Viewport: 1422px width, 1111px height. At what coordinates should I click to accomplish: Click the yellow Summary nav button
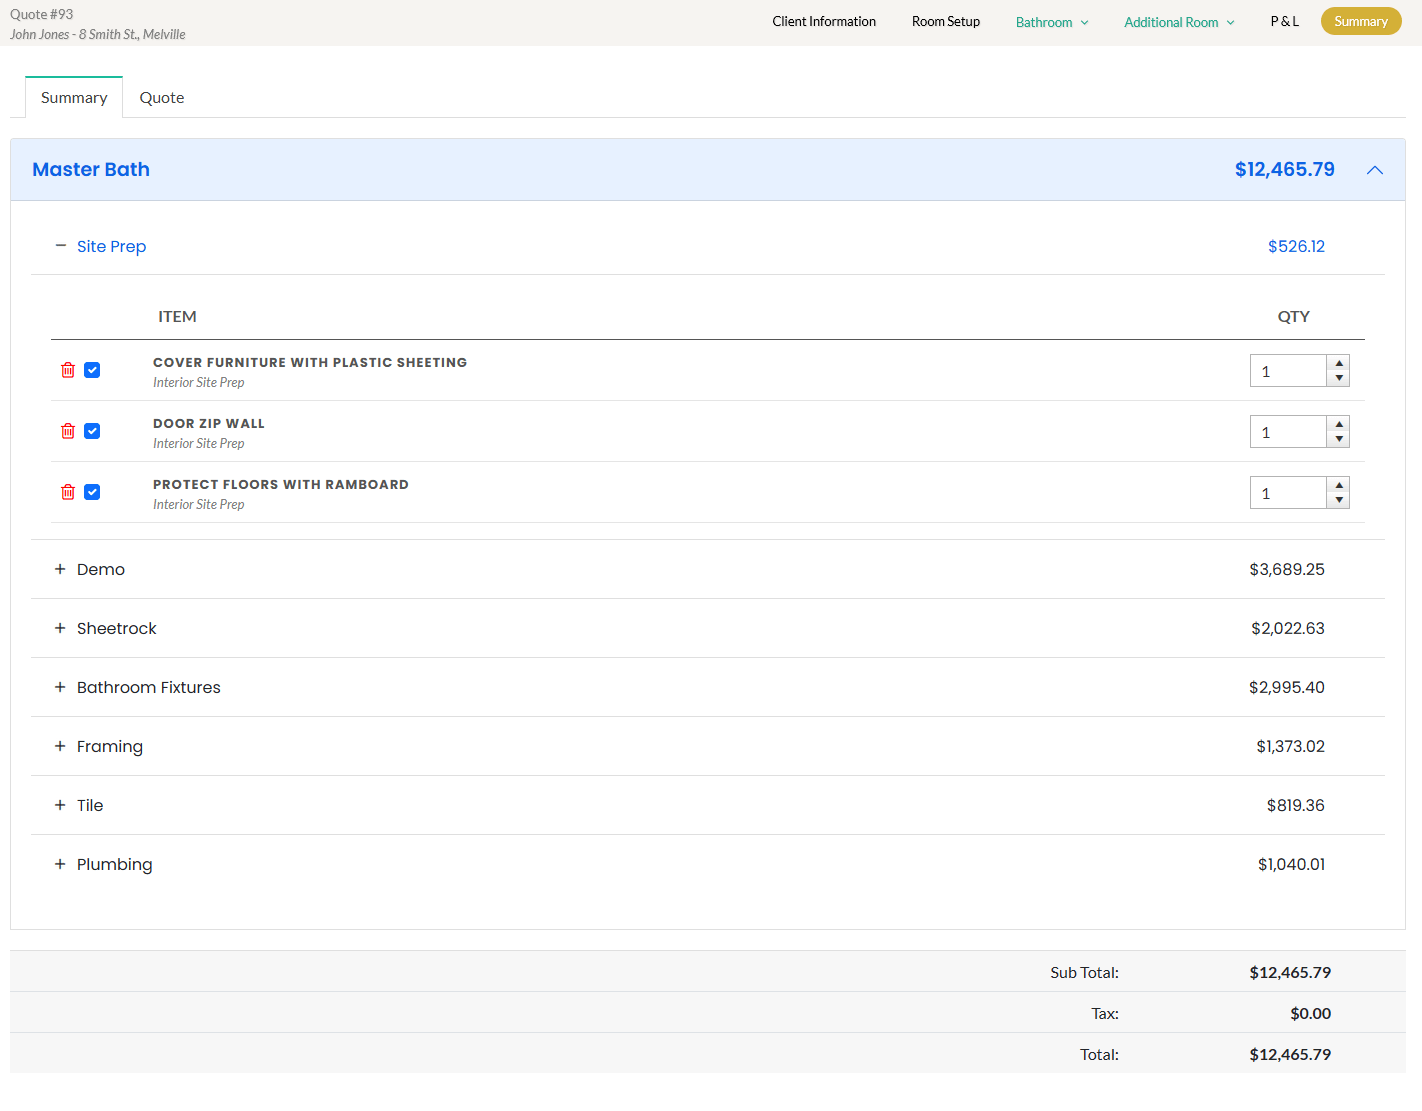click(1361, 21)
